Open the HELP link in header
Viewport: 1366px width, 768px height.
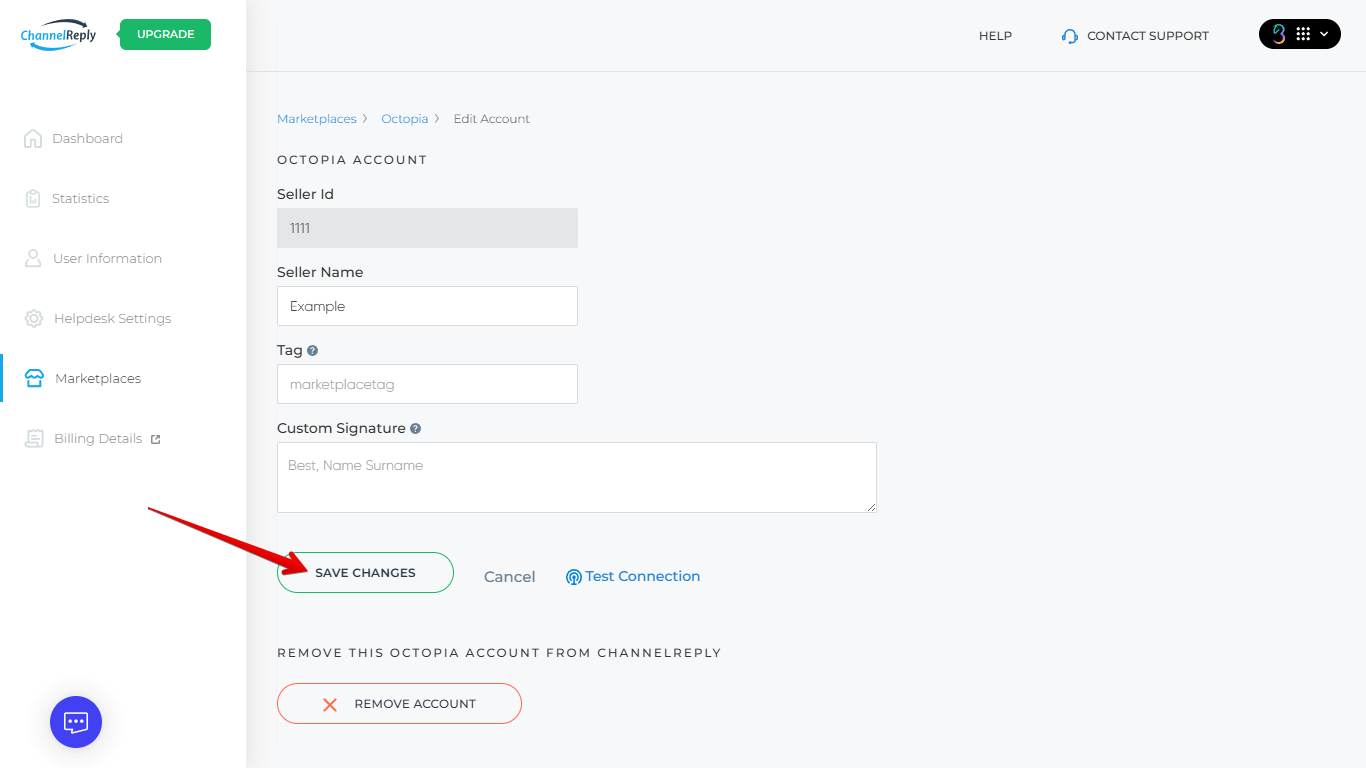pos(995,36)
